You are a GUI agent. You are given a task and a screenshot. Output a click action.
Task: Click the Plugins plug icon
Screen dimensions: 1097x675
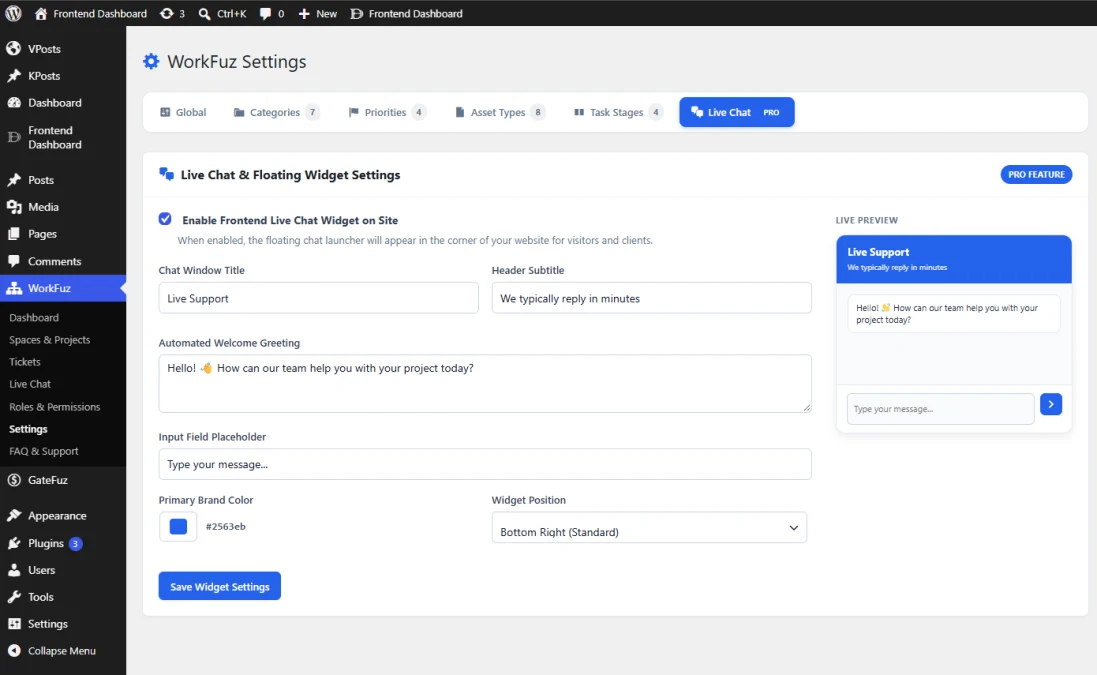(x=13, y=543)
